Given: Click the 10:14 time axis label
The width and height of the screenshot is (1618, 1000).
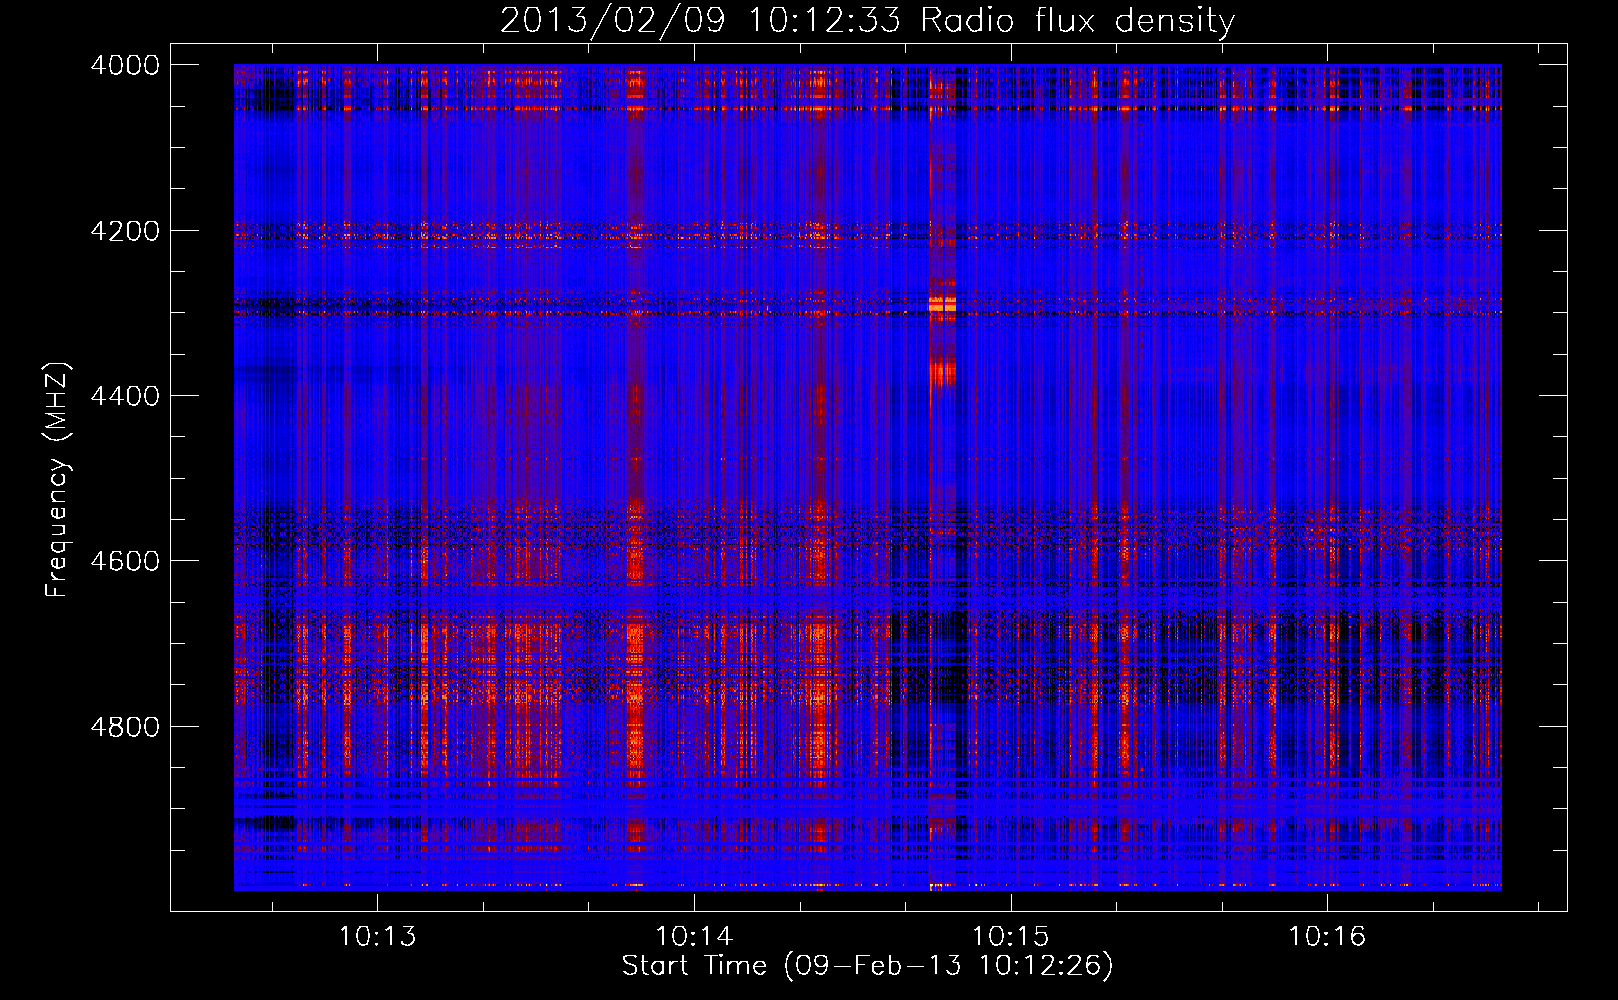Looking at the screenshot, I should (x=694, y=937).
